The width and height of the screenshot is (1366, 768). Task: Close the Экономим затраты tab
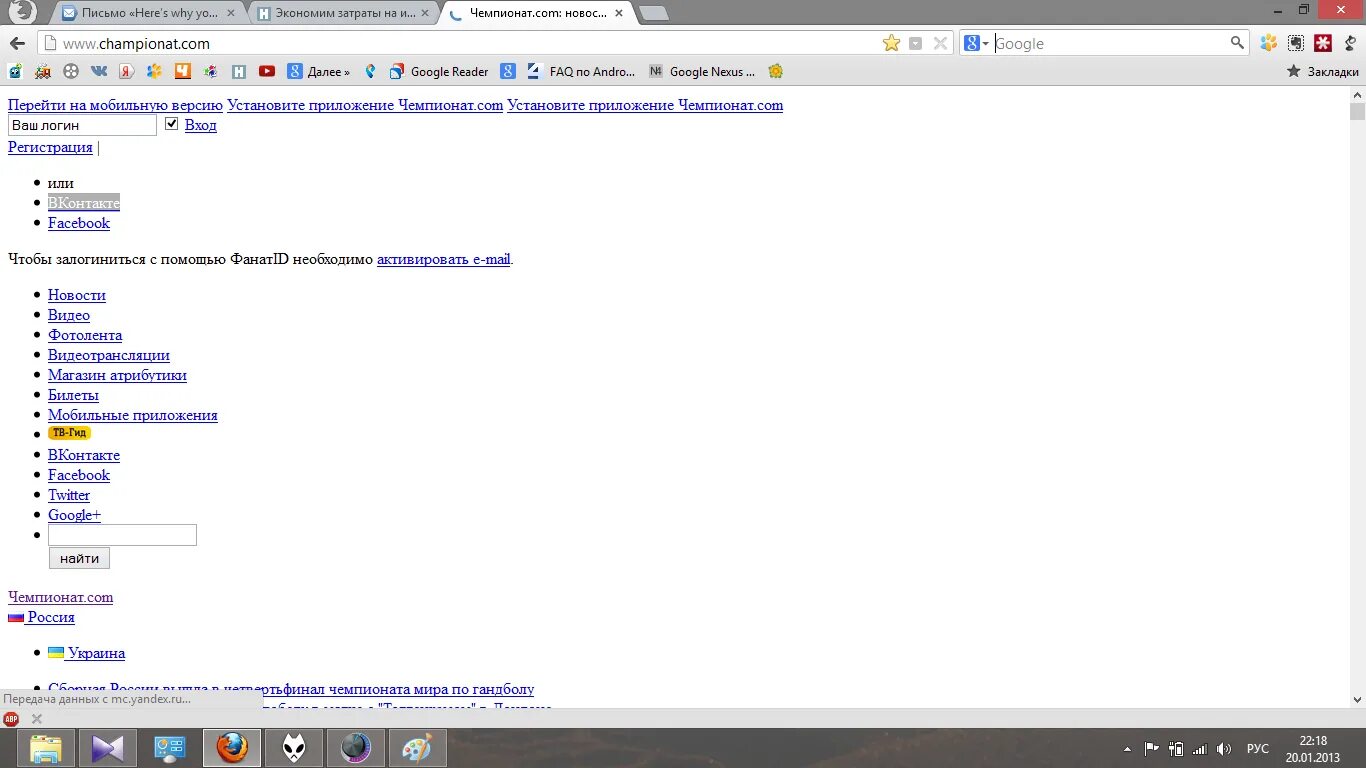coord(425,13)
